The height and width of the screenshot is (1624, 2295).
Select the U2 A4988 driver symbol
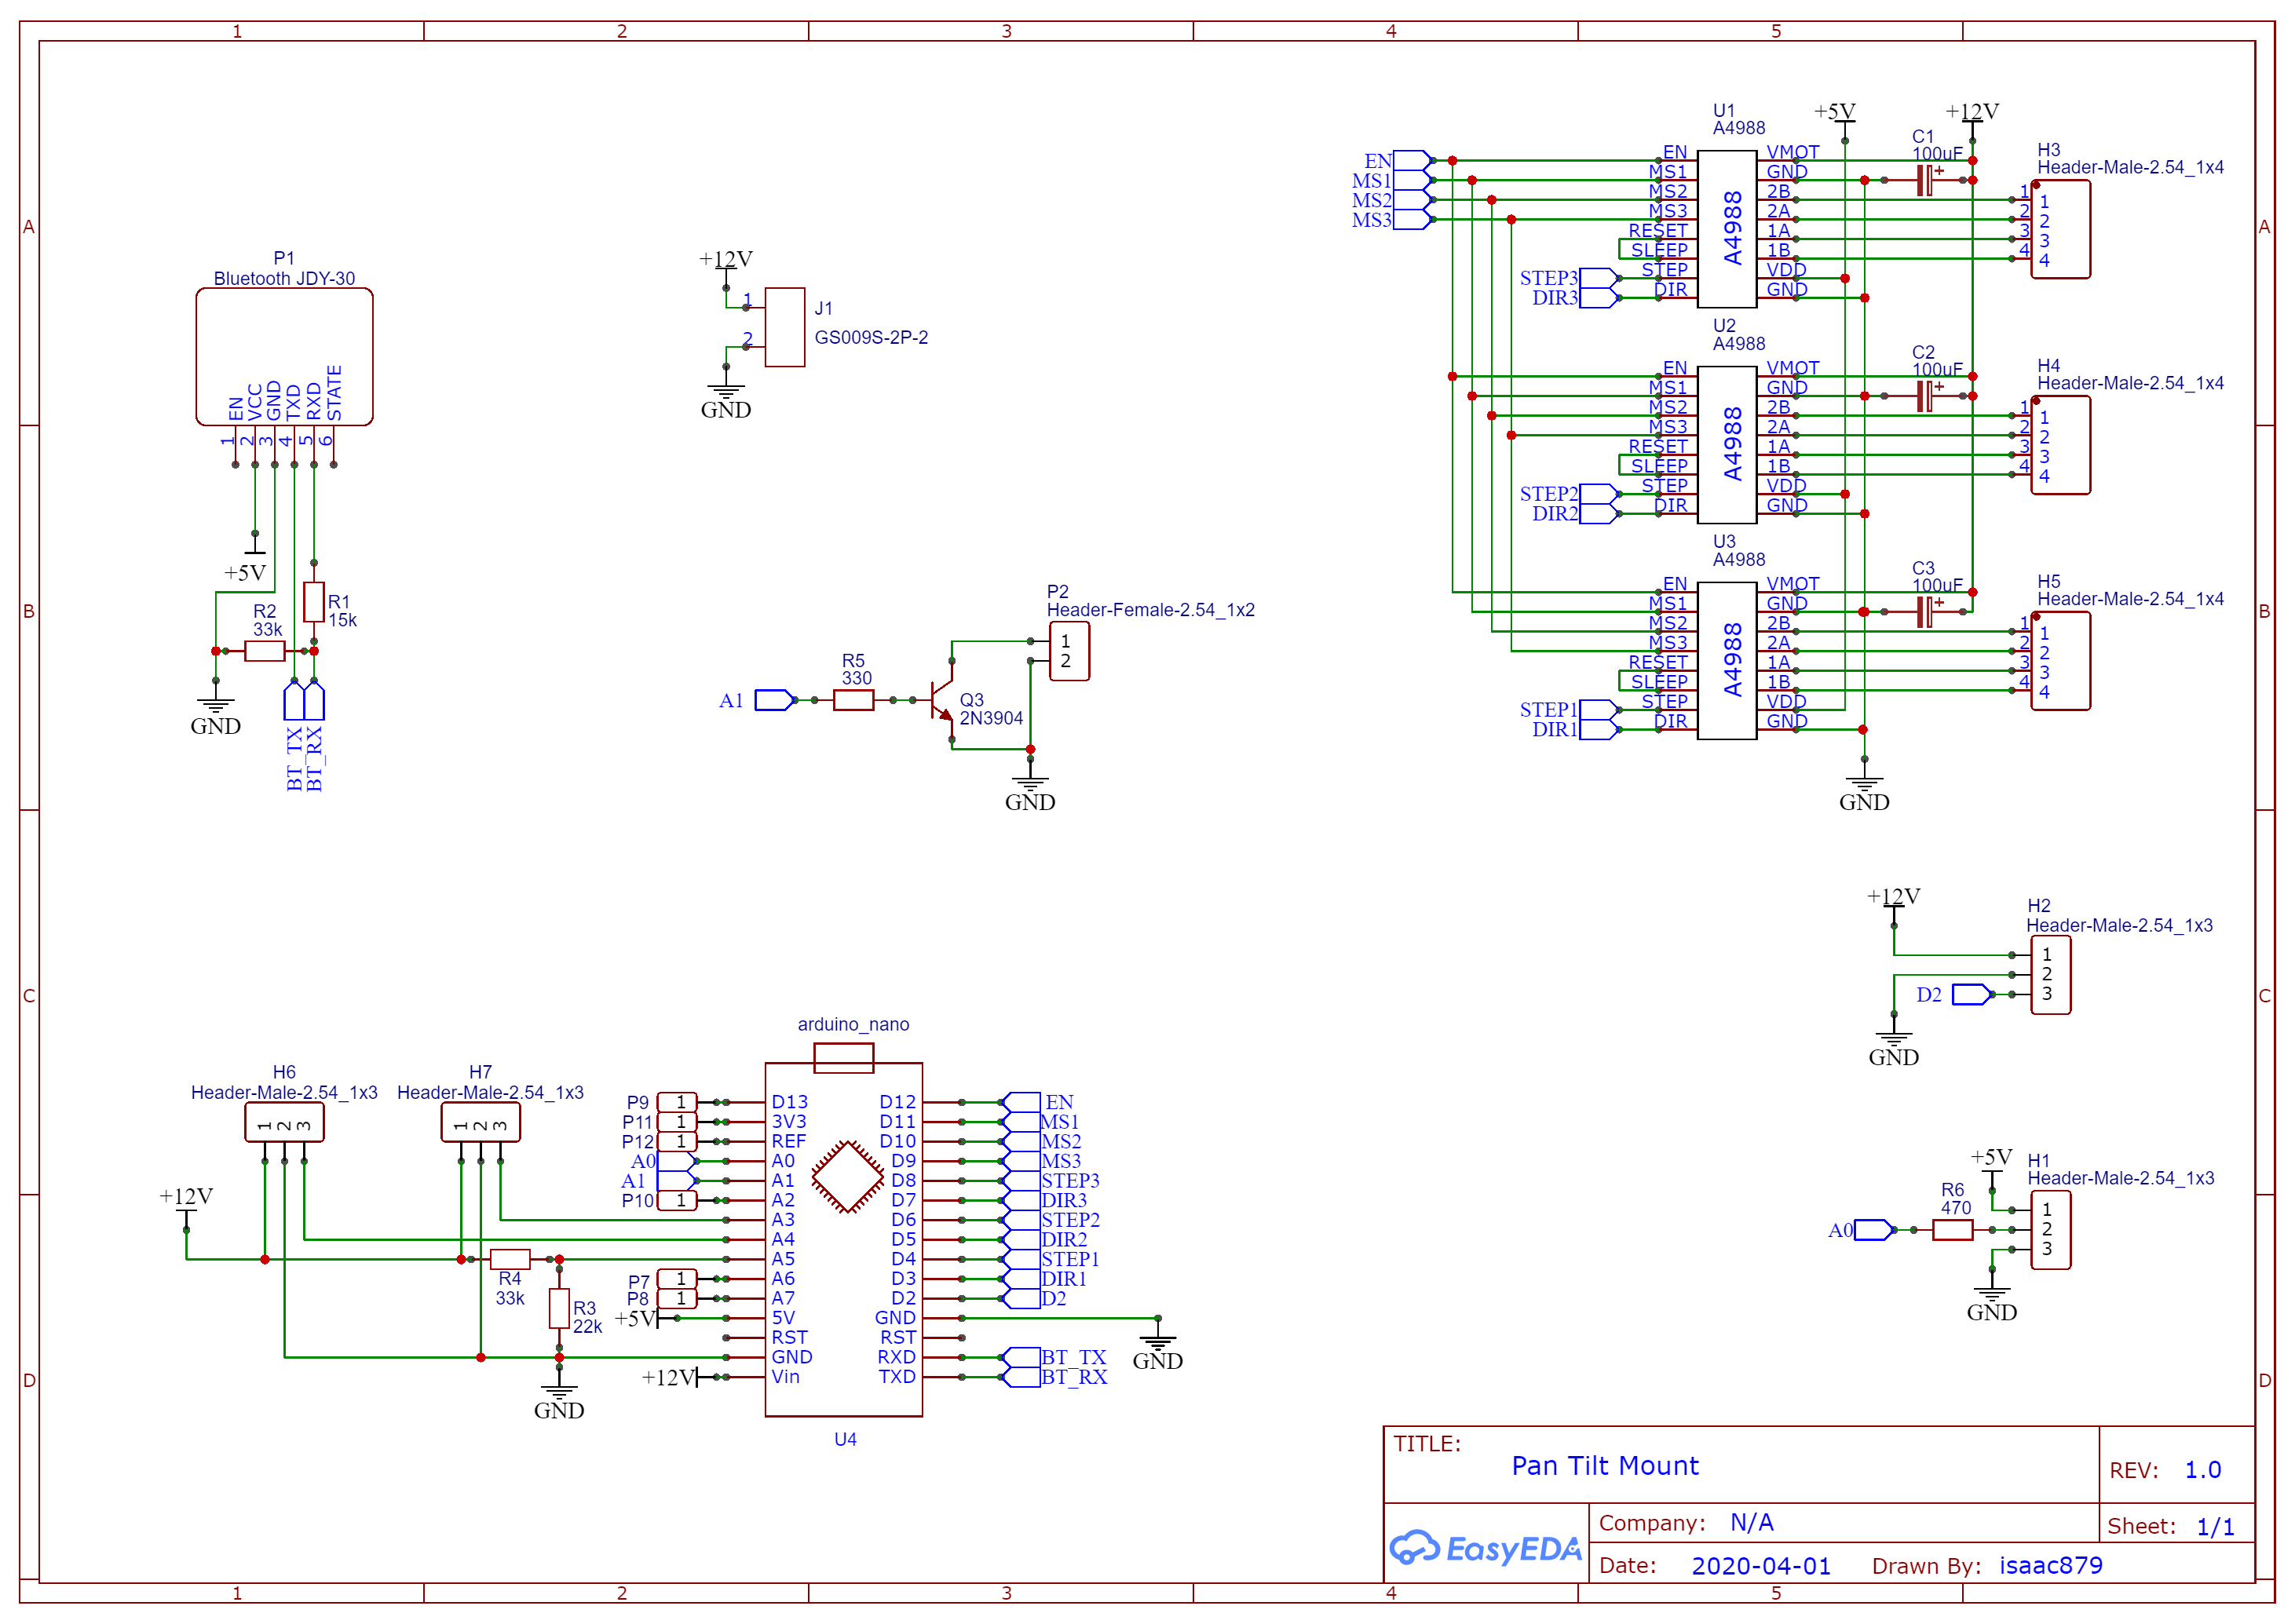(1727, 445)
